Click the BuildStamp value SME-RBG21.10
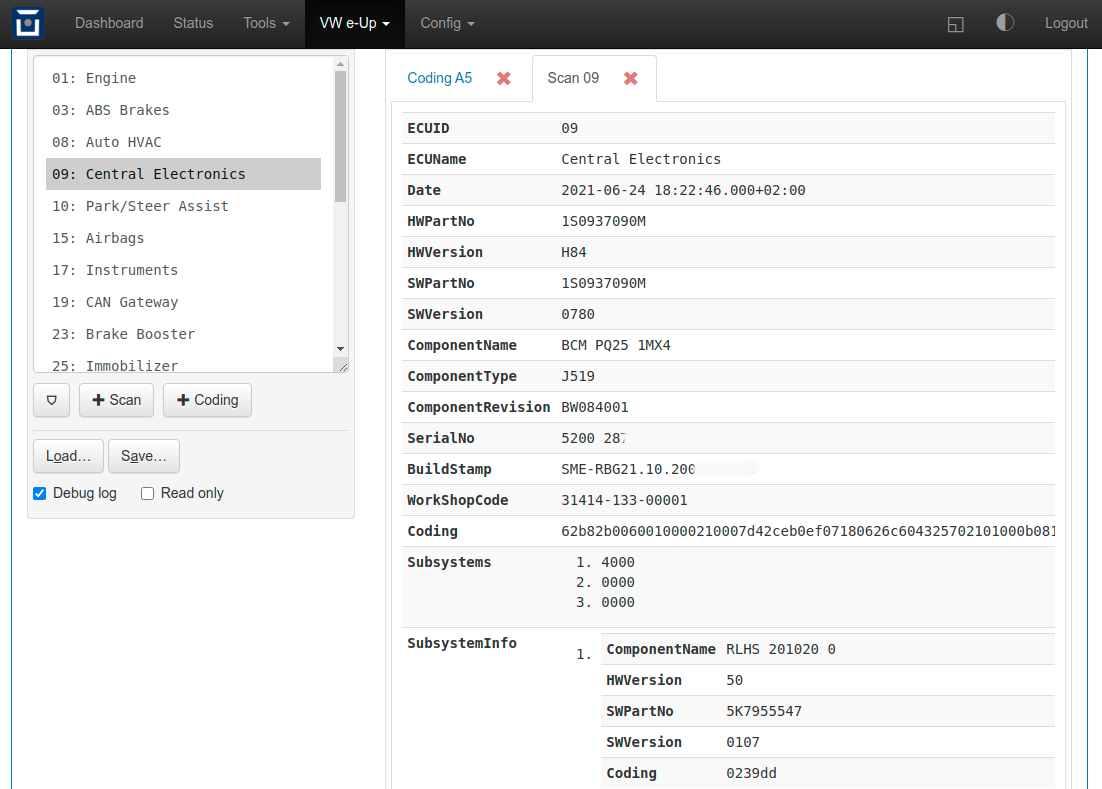The image size is (1102, 789). (628, 469)
